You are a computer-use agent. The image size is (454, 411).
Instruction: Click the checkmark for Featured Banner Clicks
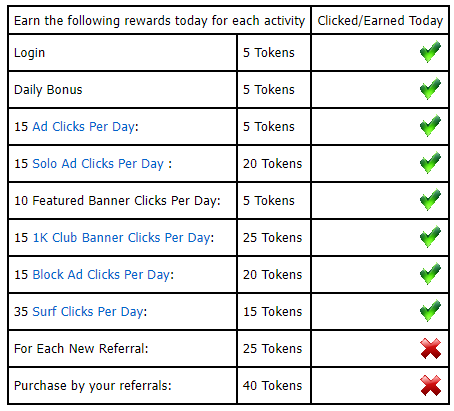point(430,200)
